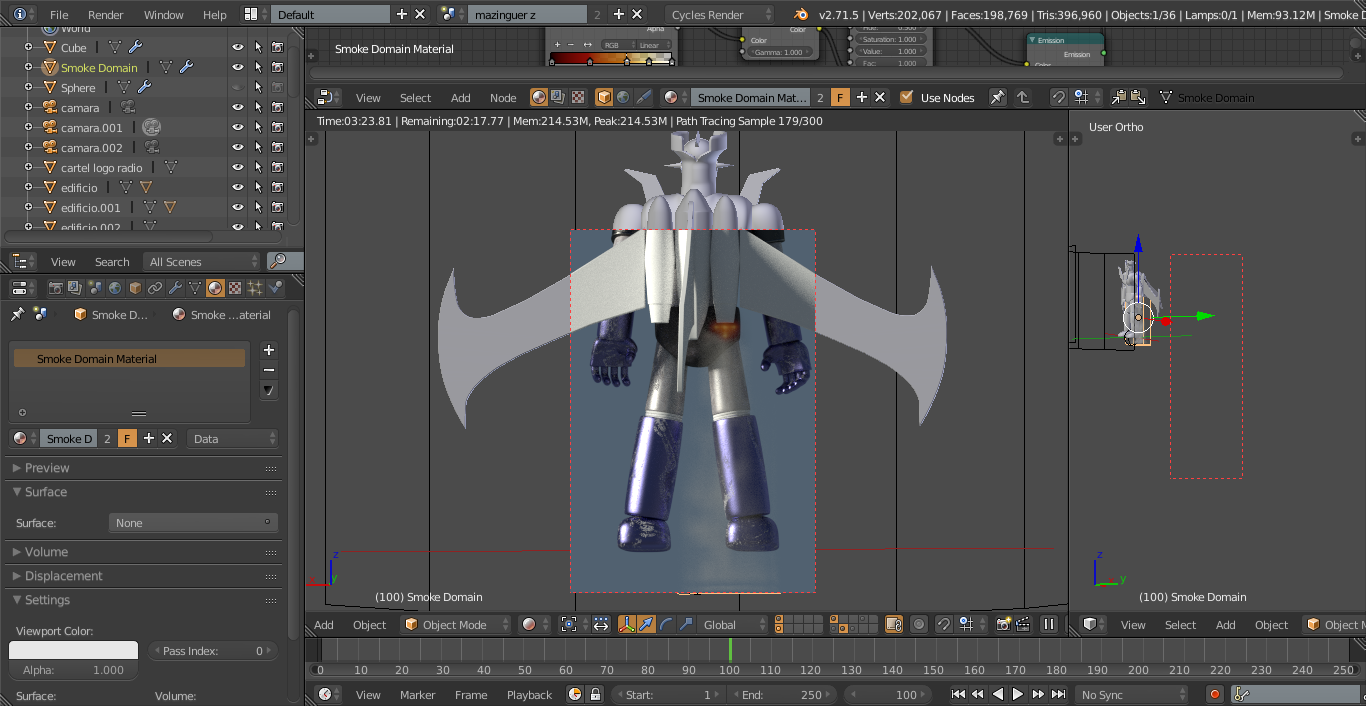The image size is (1366, 706).
Task: Open the Physics properties tab
Action: click(x=275, y=288)
